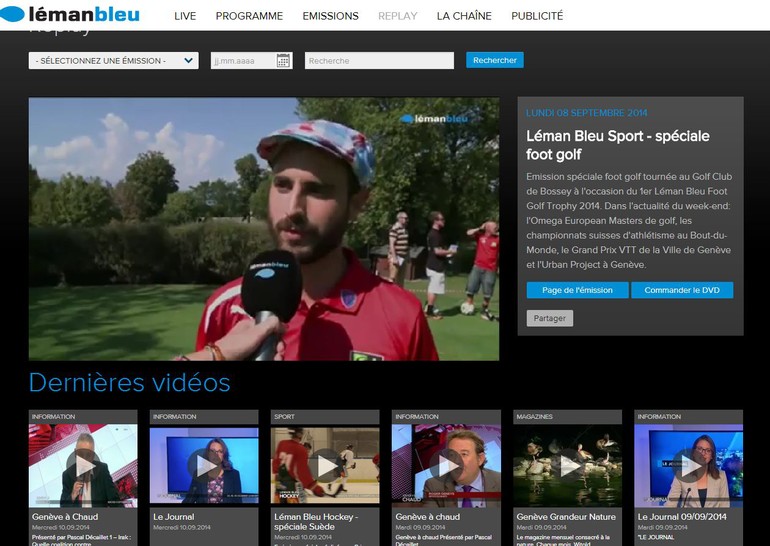770x546 pixels.
Task: Go to the PUBLICITÉ page
Action: point(537,16)
